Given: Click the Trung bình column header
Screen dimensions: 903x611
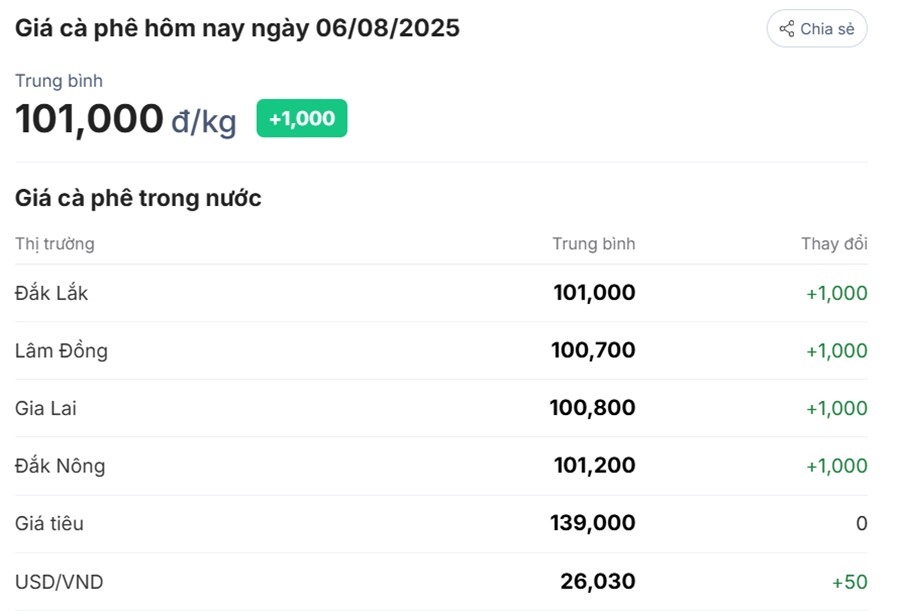Looking at the screenshot, I should point(594,244).
